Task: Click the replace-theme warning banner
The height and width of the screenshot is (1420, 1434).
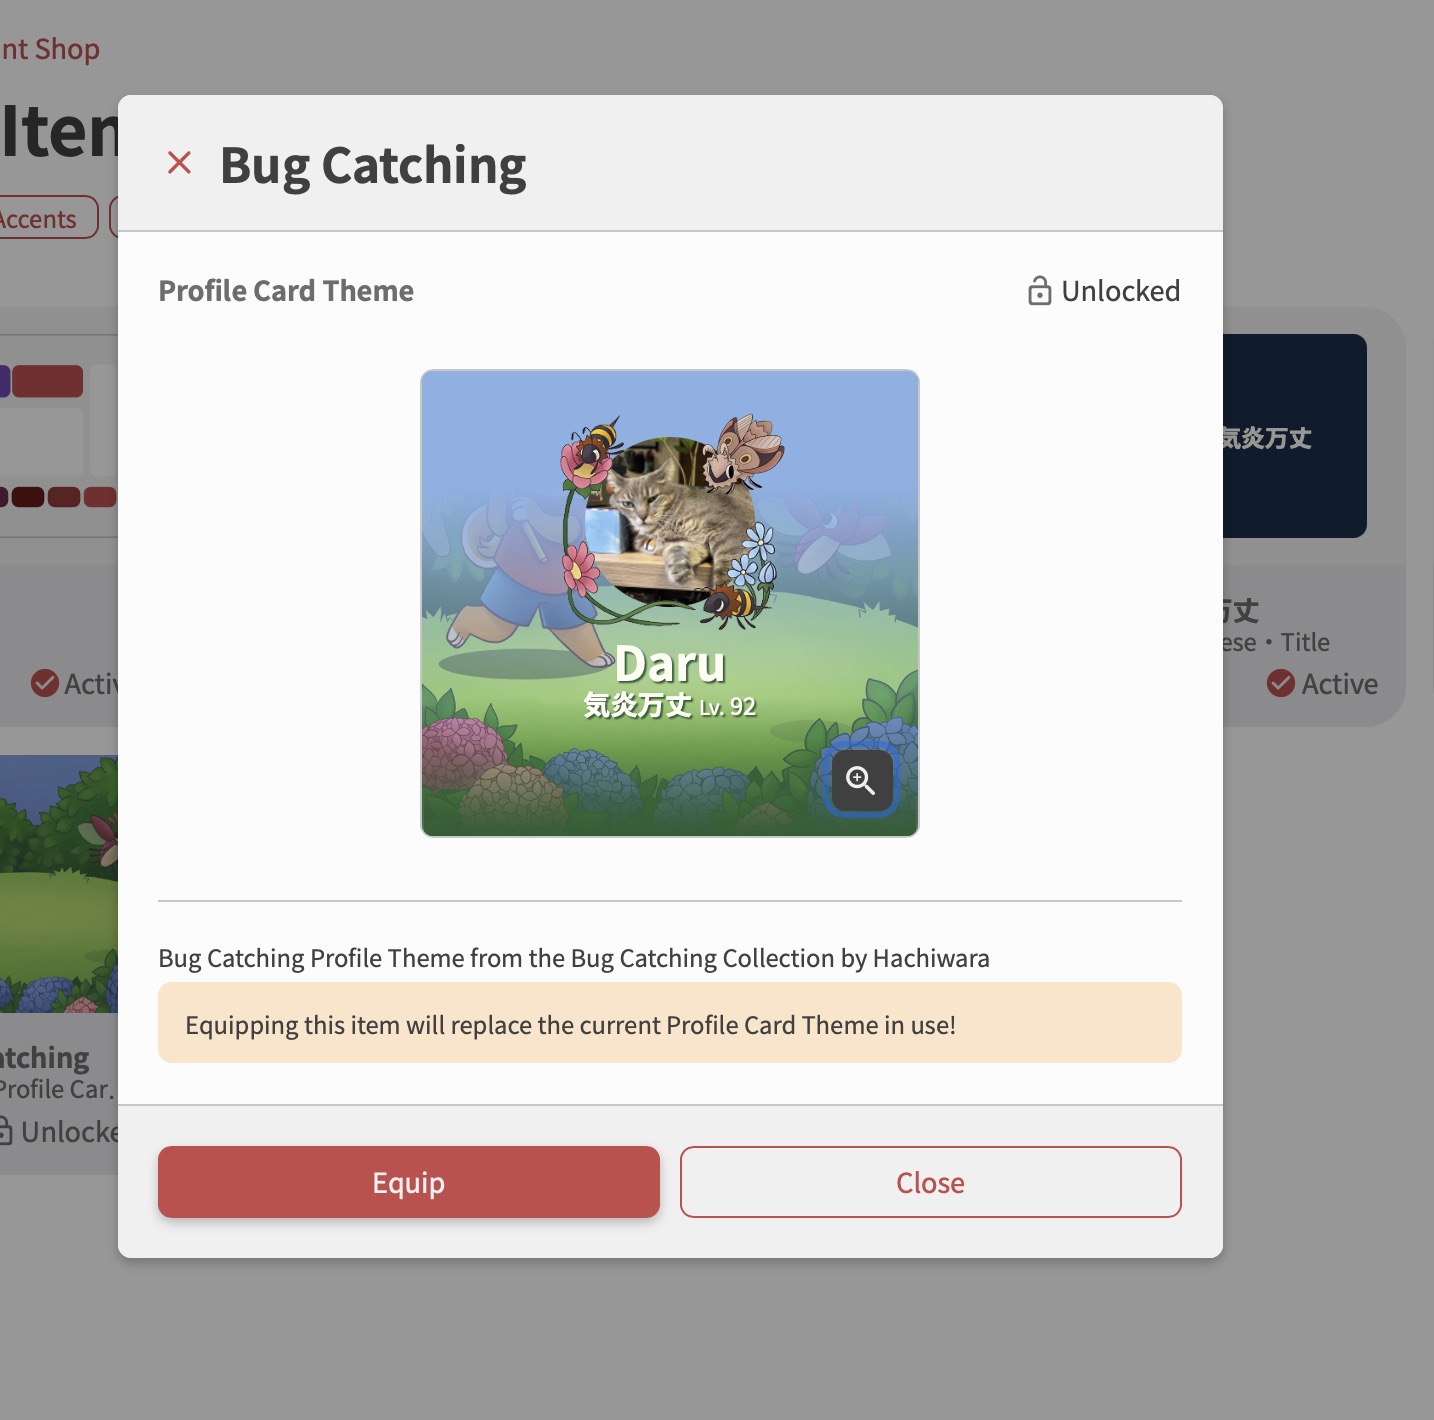Action: (670, 1023)
